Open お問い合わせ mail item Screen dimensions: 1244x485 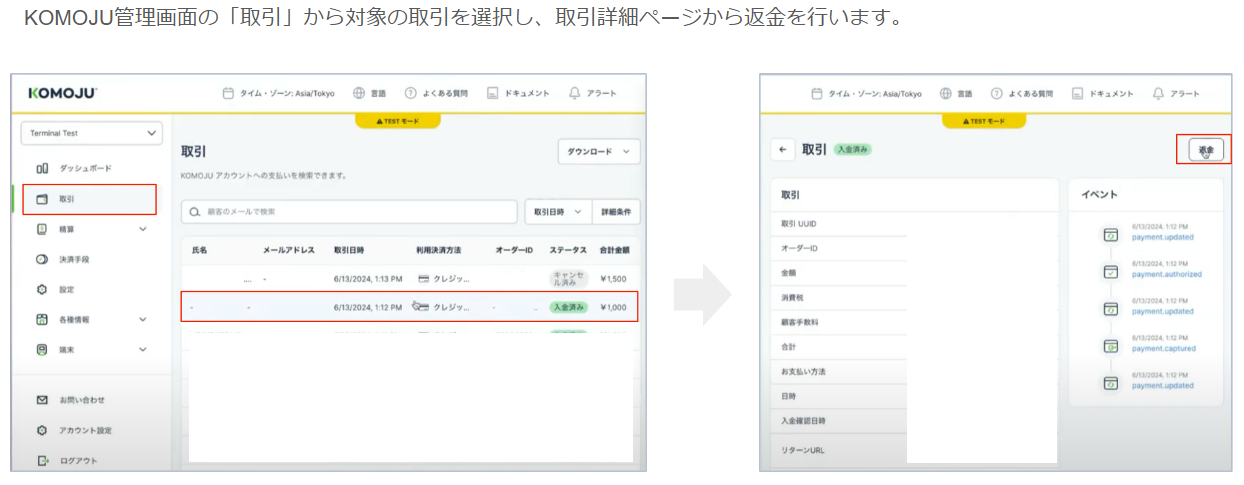pos(81,400)
